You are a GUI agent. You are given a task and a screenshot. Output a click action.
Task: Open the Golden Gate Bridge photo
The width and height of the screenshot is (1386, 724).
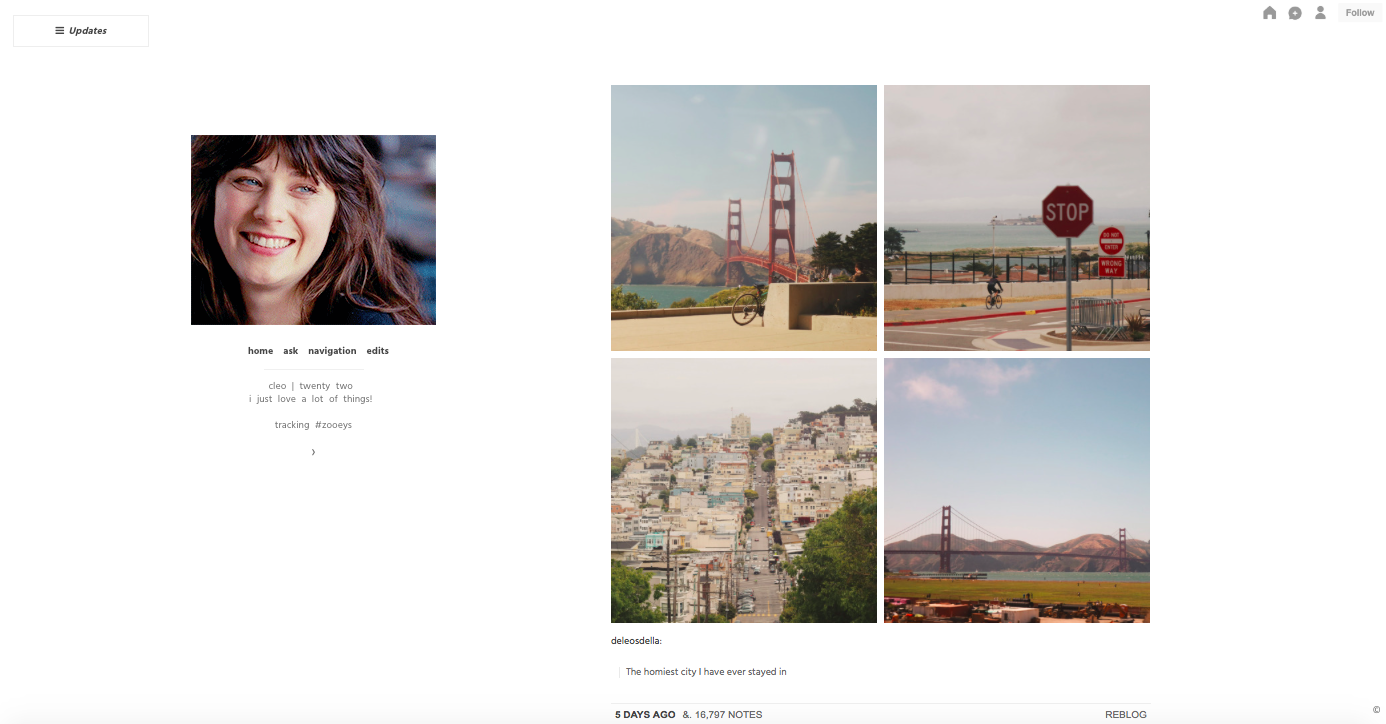pos(743,217)
